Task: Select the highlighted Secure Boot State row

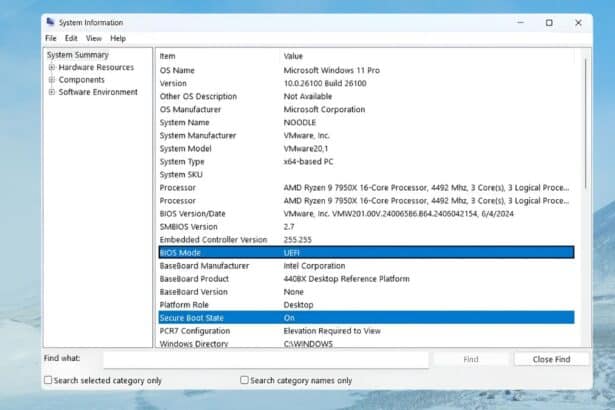Action: pos(366,317)
